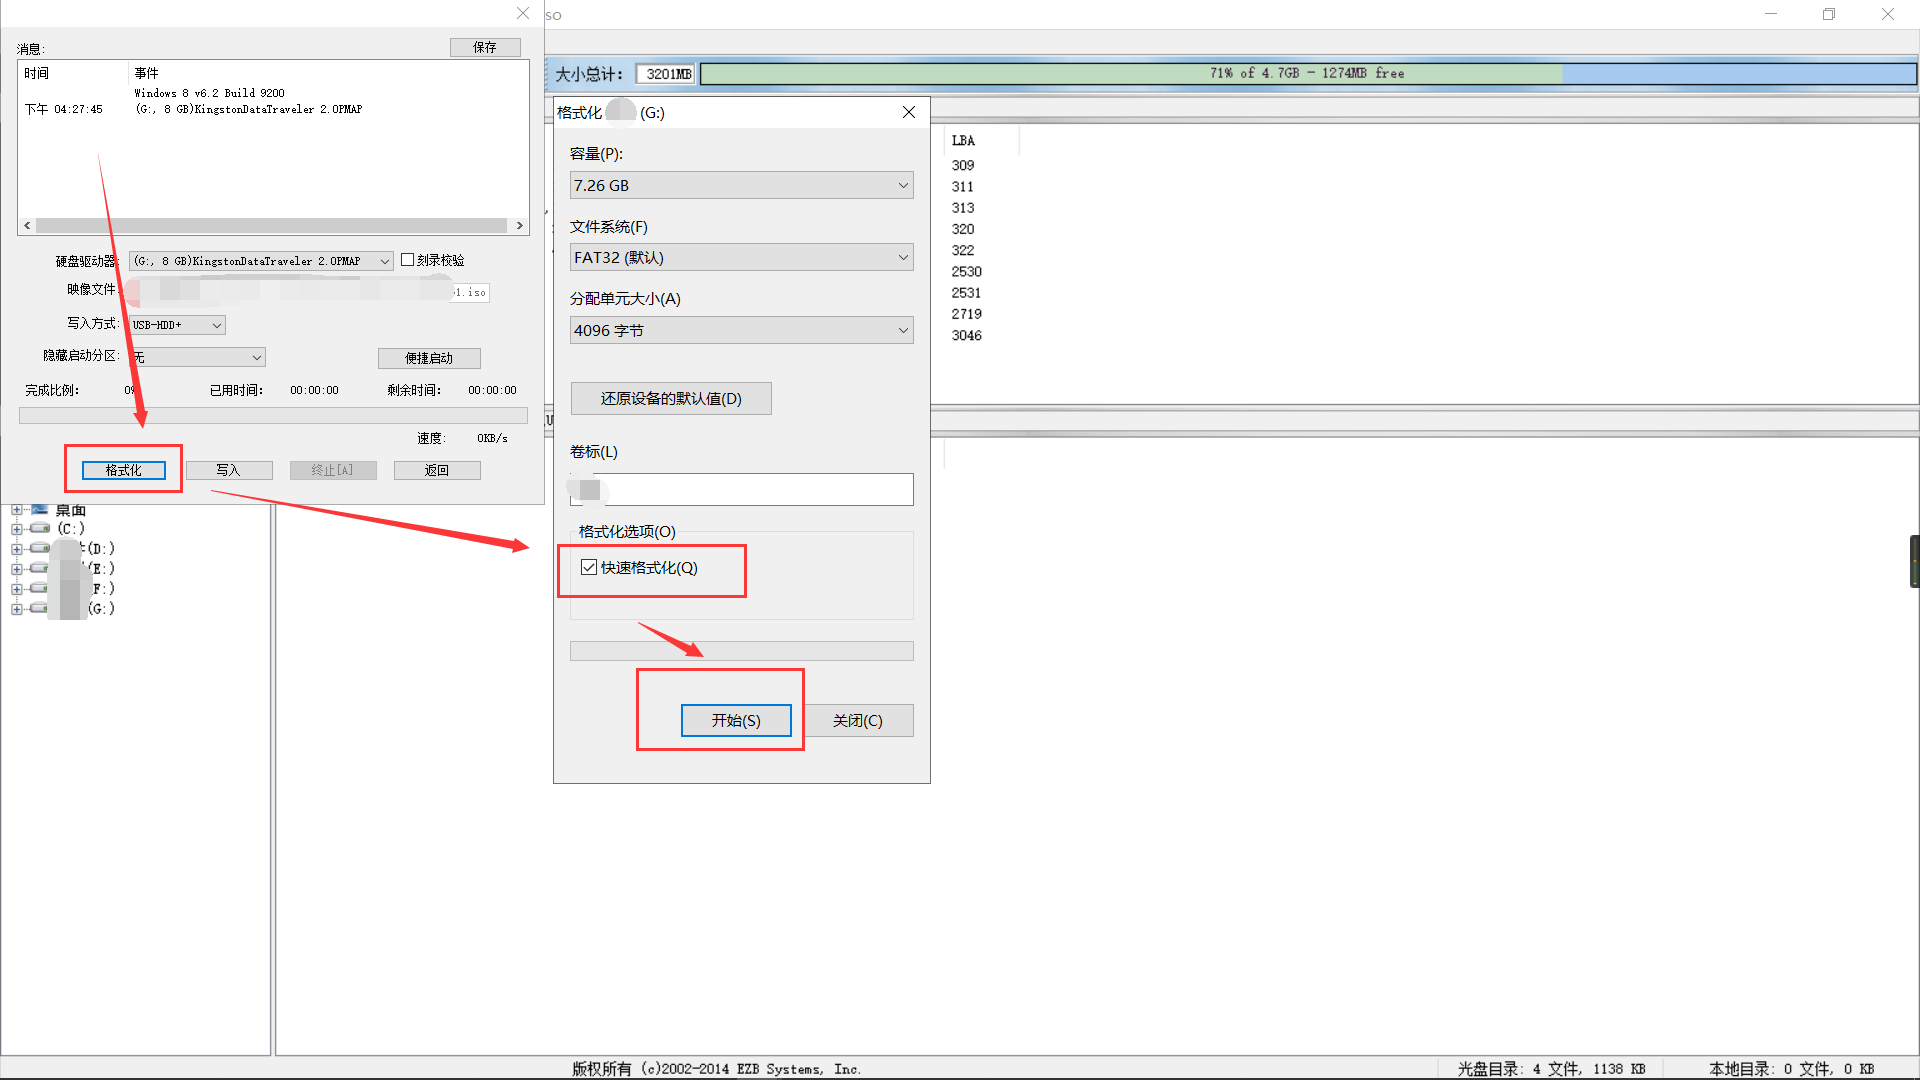This screenshot has height=1080, width=1920.
Task: Click the right arrow of the message list scrollbar
Action: [519, 225]
